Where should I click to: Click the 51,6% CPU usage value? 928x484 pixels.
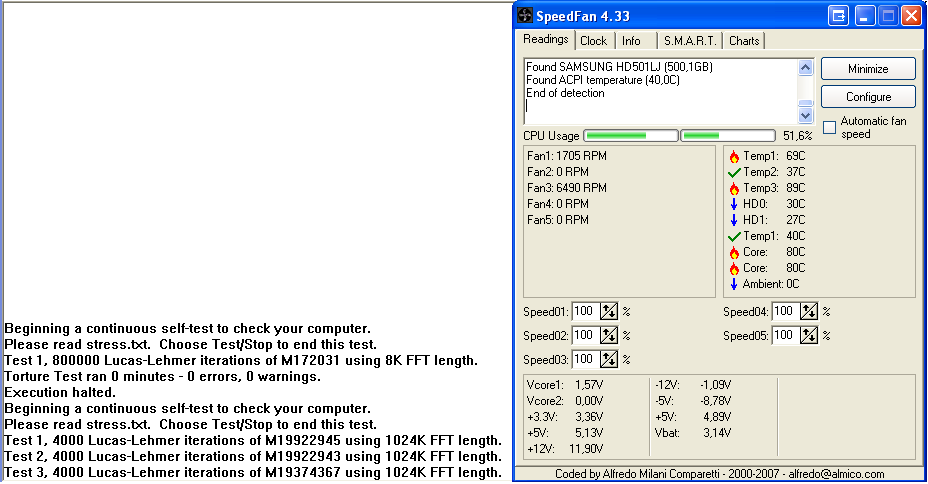[x=797, y=136]
